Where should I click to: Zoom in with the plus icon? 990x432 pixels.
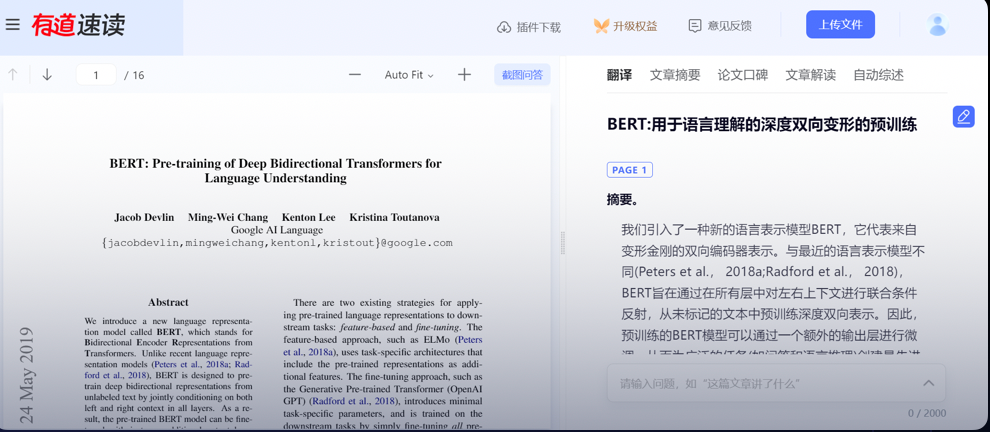tap(464, 75)
